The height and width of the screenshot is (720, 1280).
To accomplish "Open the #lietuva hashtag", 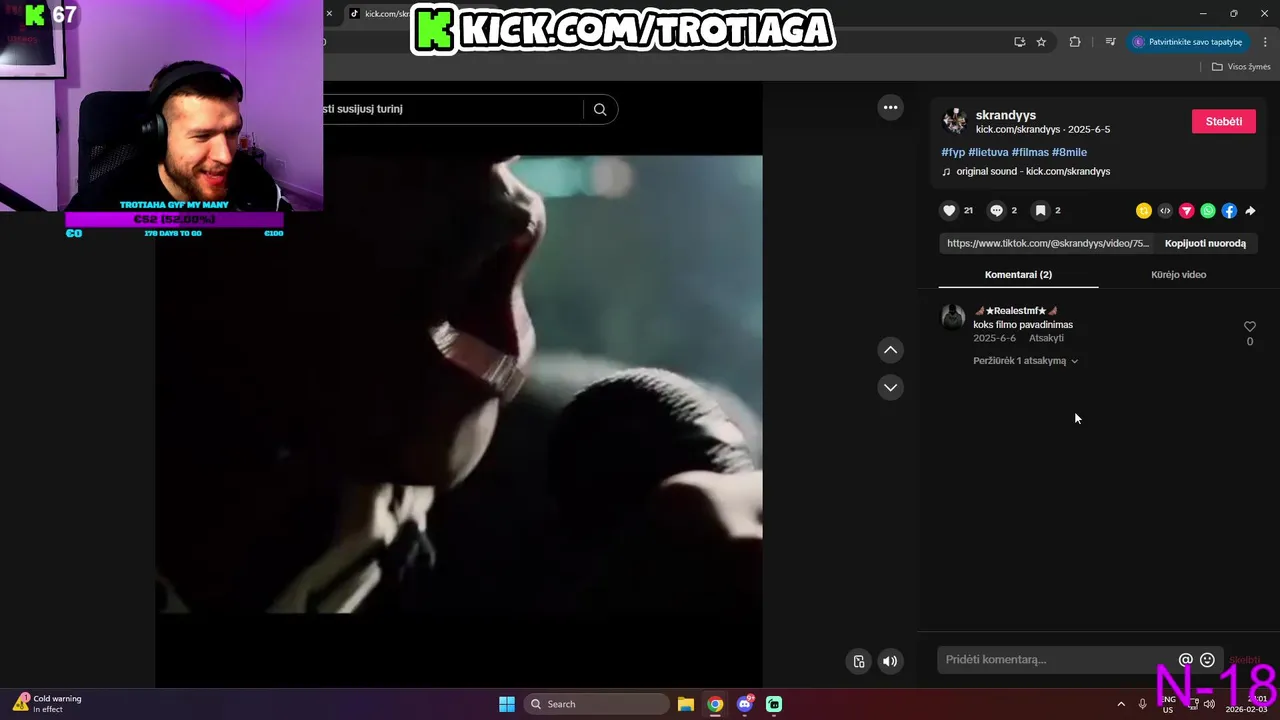I will [988, 152].
